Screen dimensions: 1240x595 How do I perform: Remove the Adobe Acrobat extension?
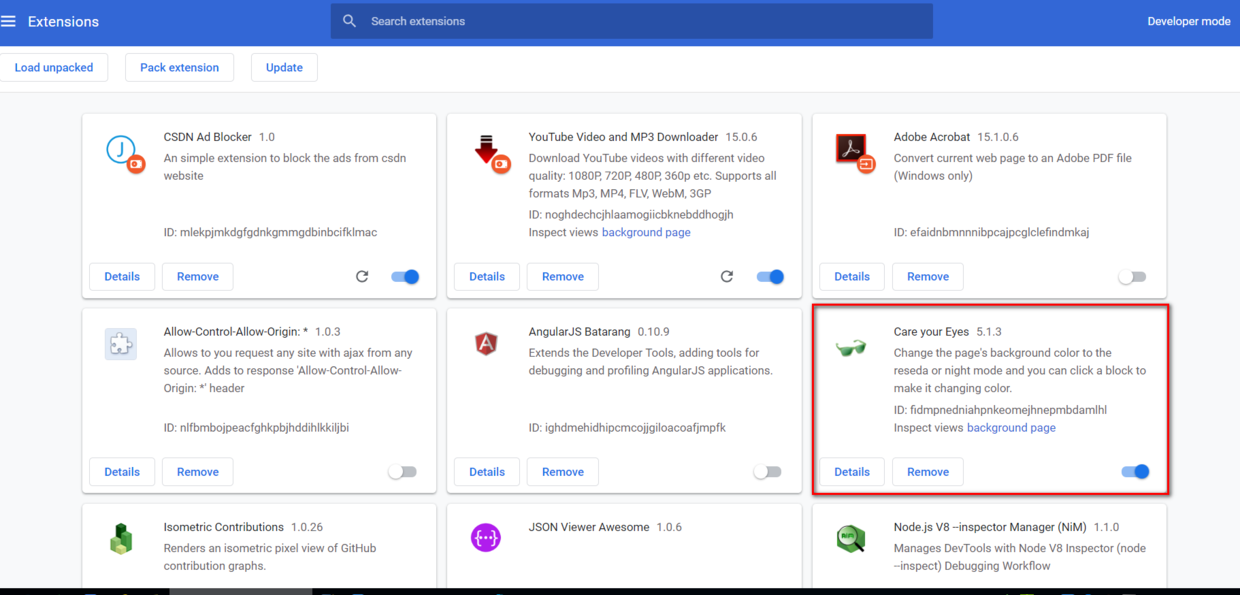(928, 277)
